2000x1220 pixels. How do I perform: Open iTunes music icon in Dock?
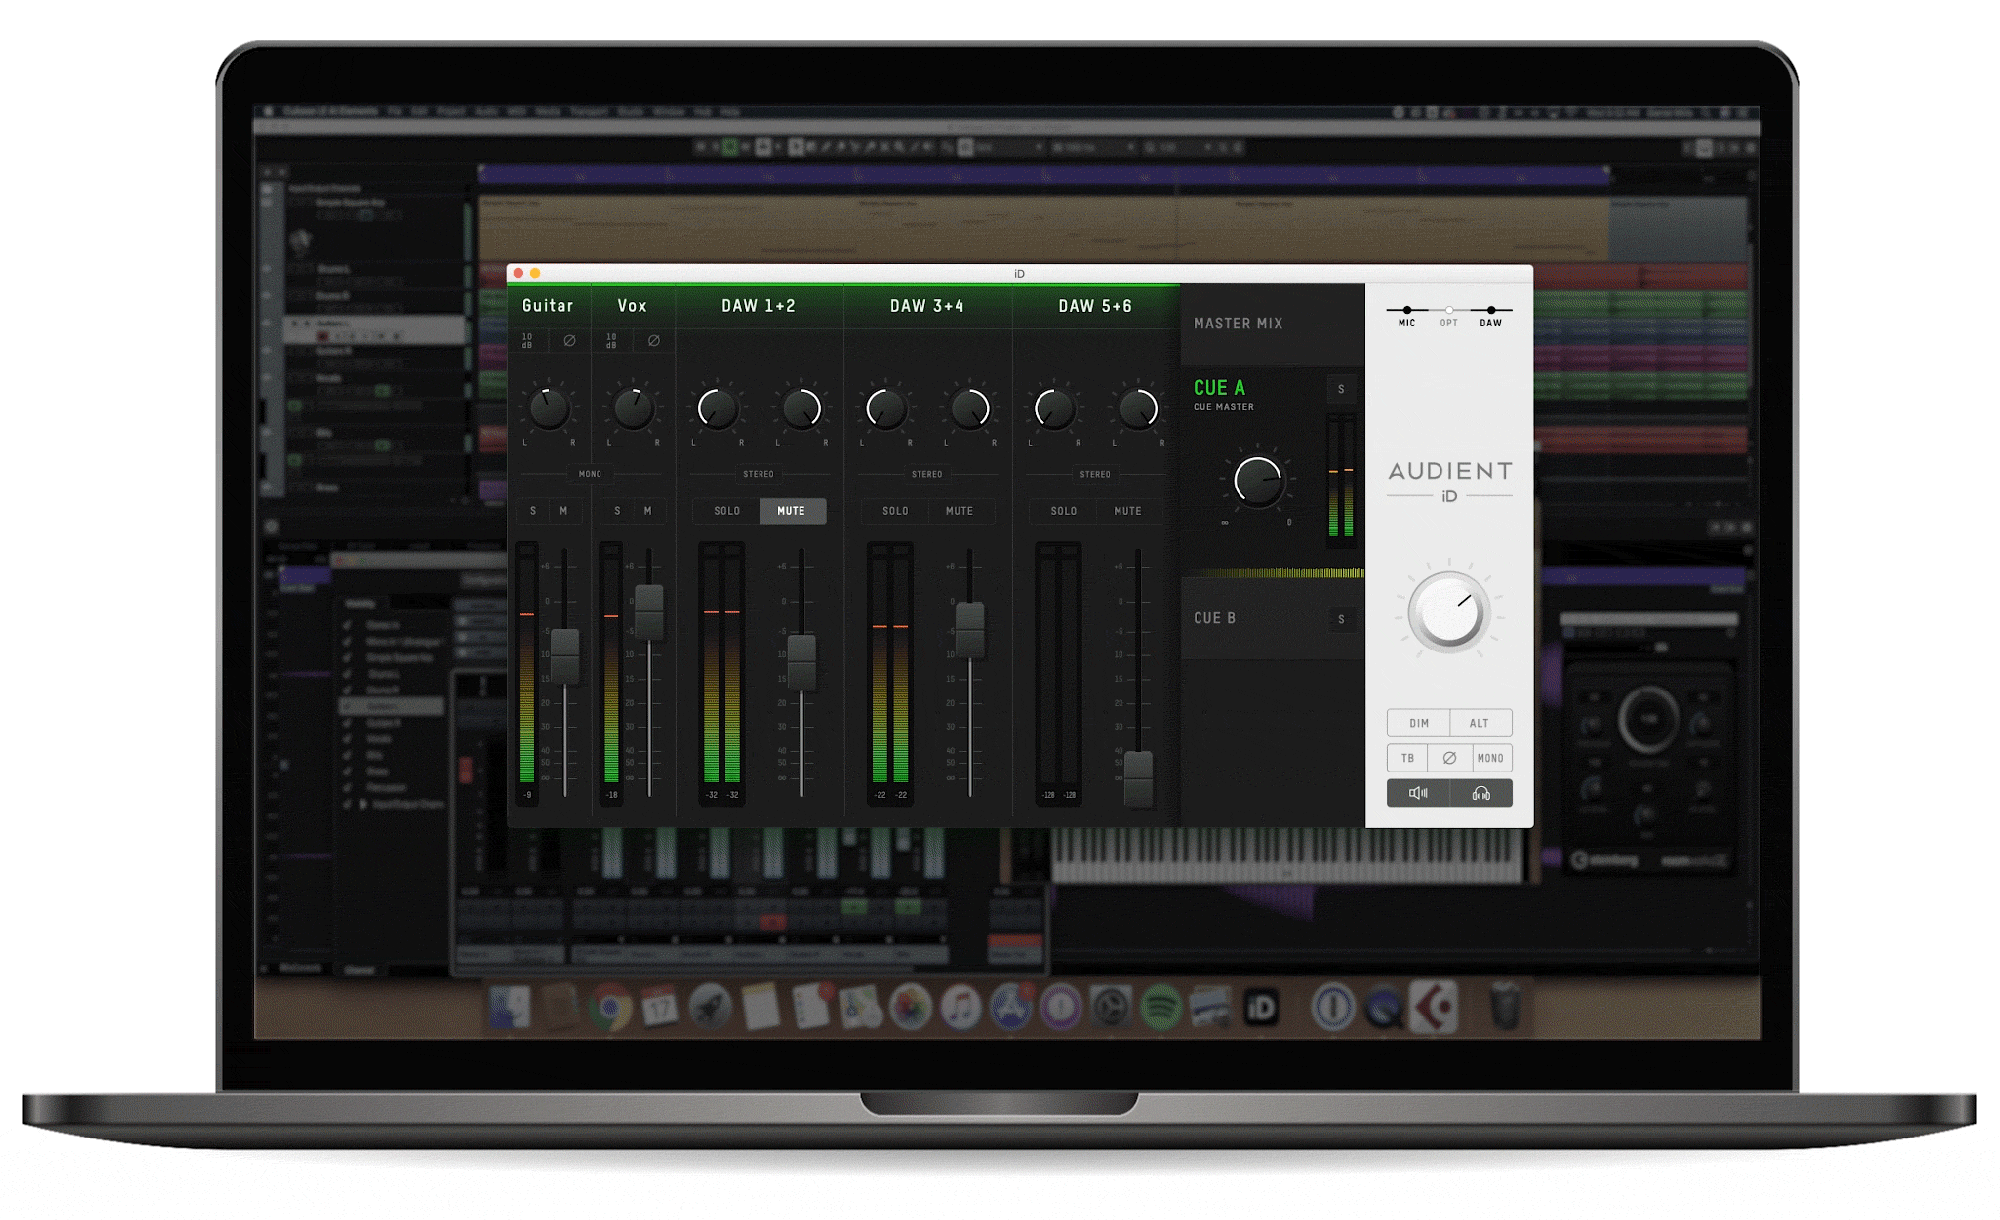(x=960, y=1008)
